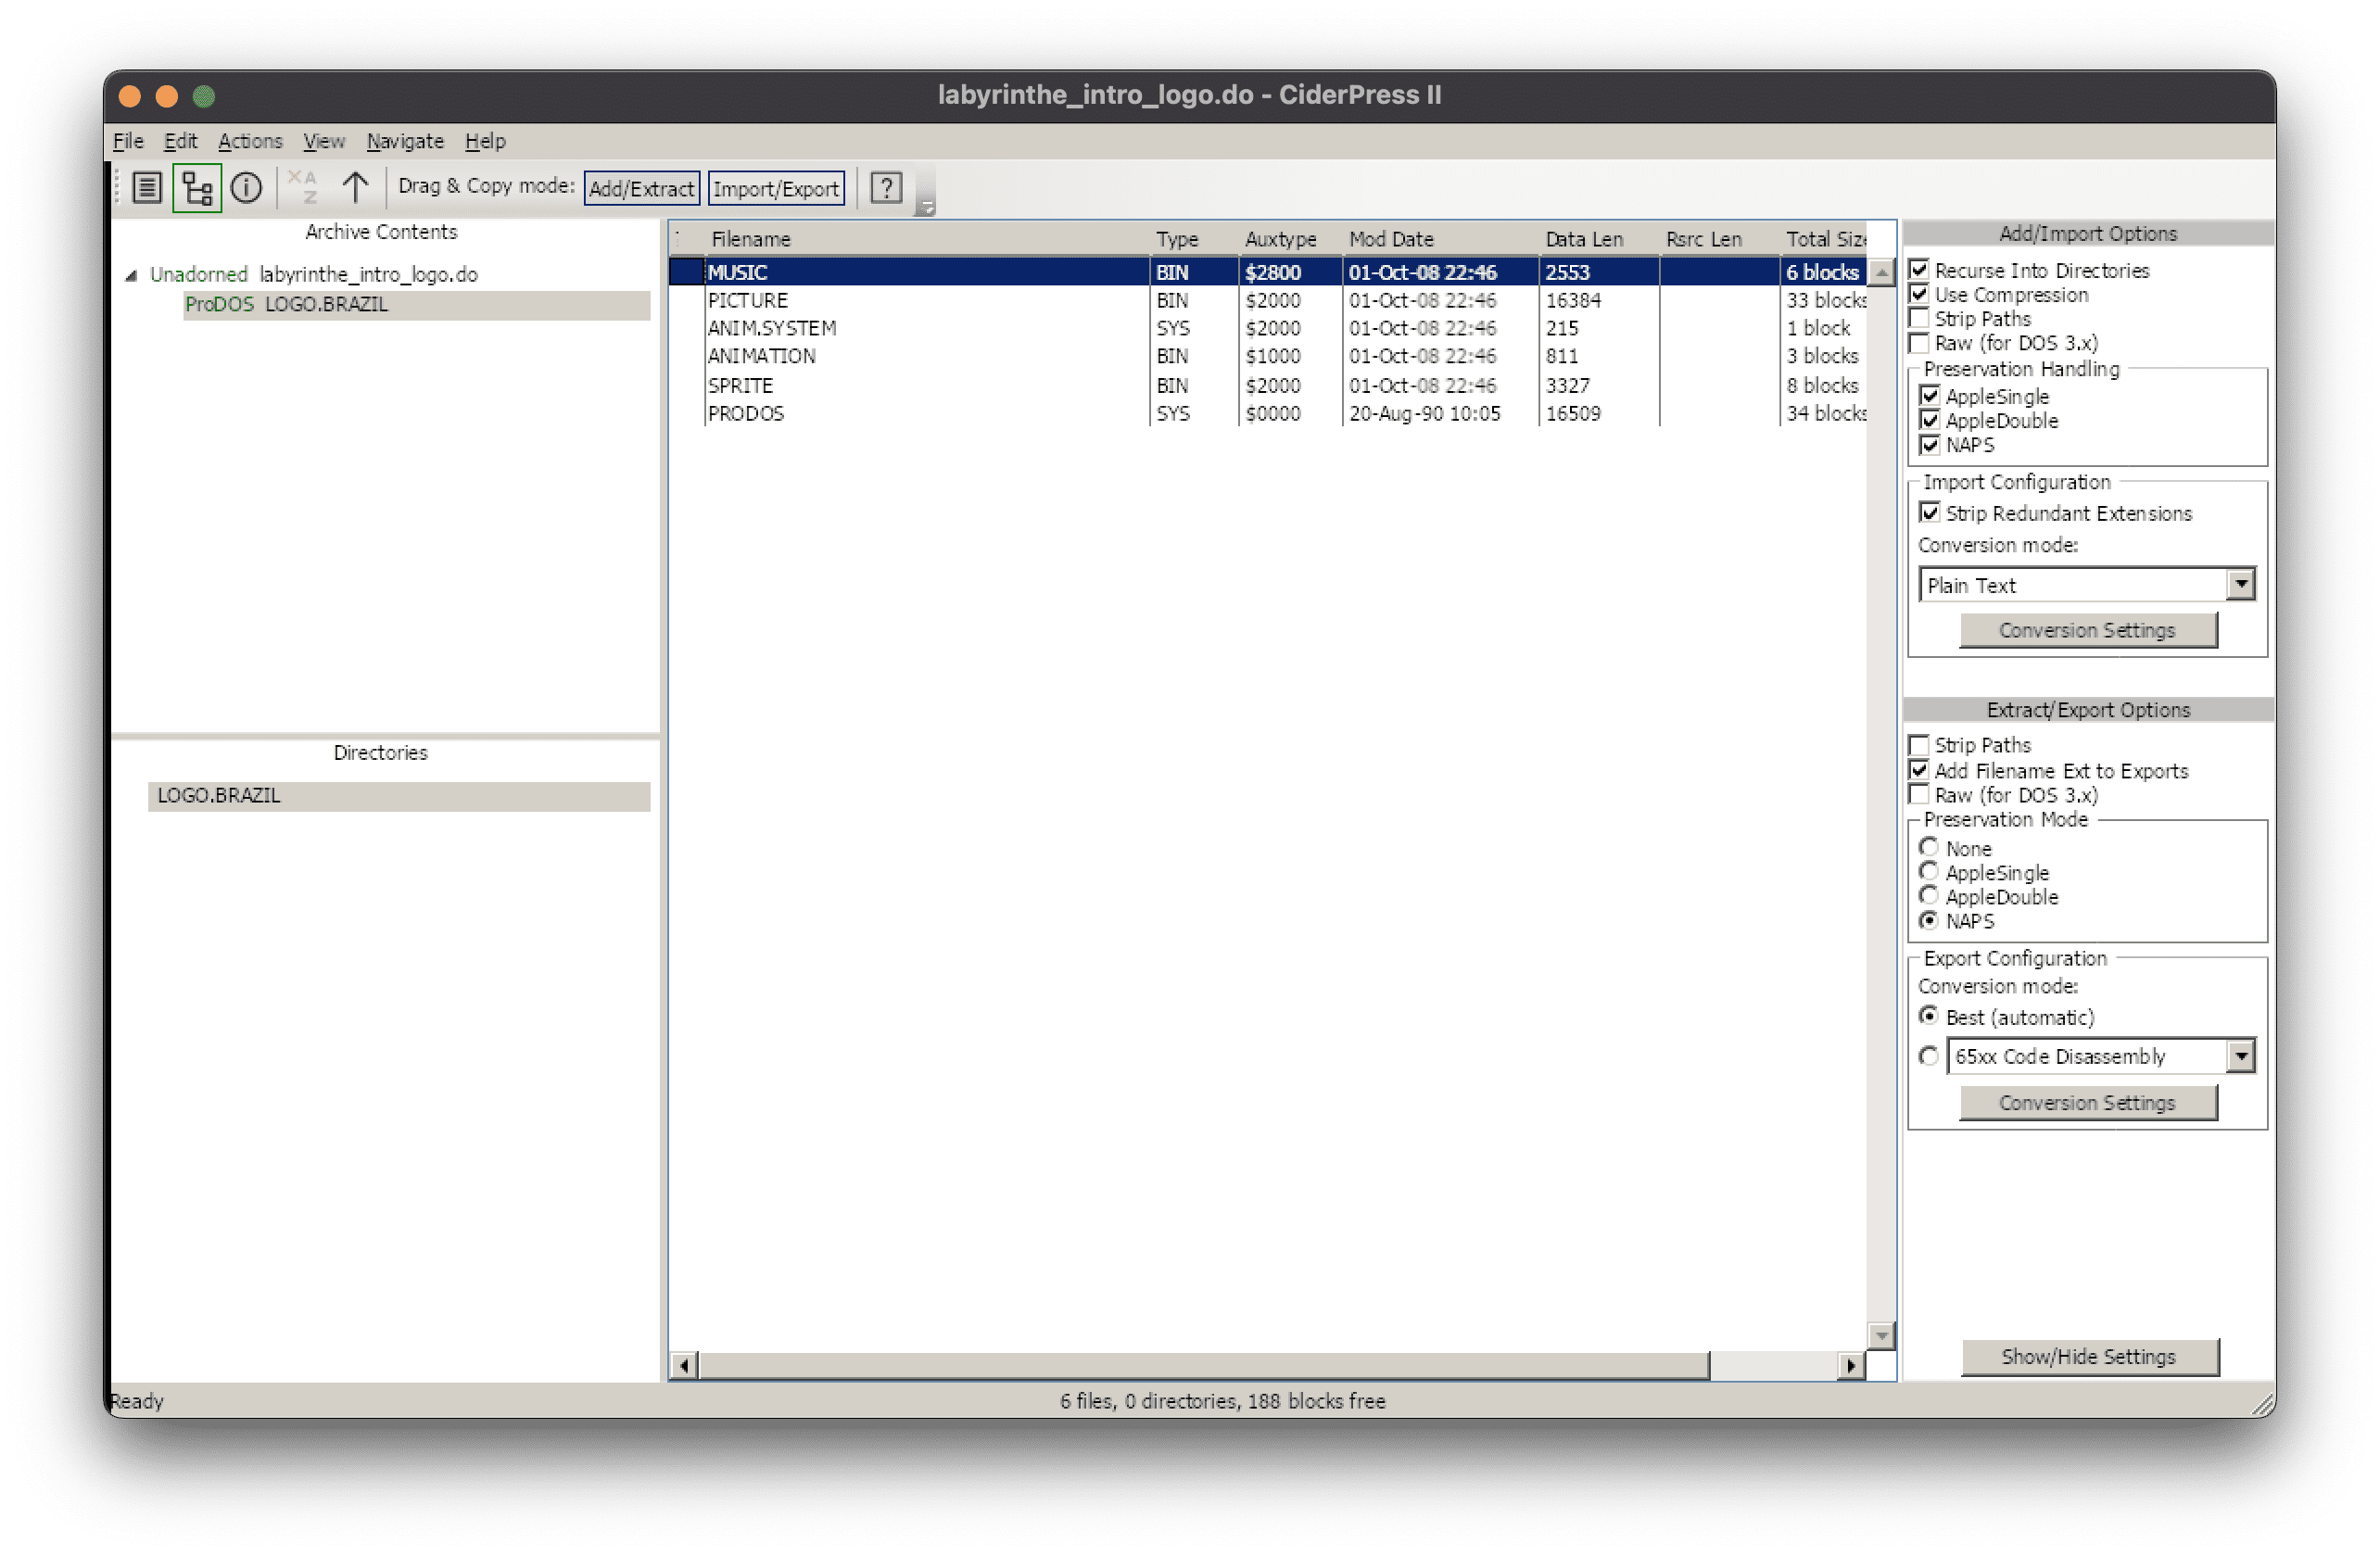Viewport: 2380px width, 1555px height.
Task: Open the View menu
Action: 324,141
